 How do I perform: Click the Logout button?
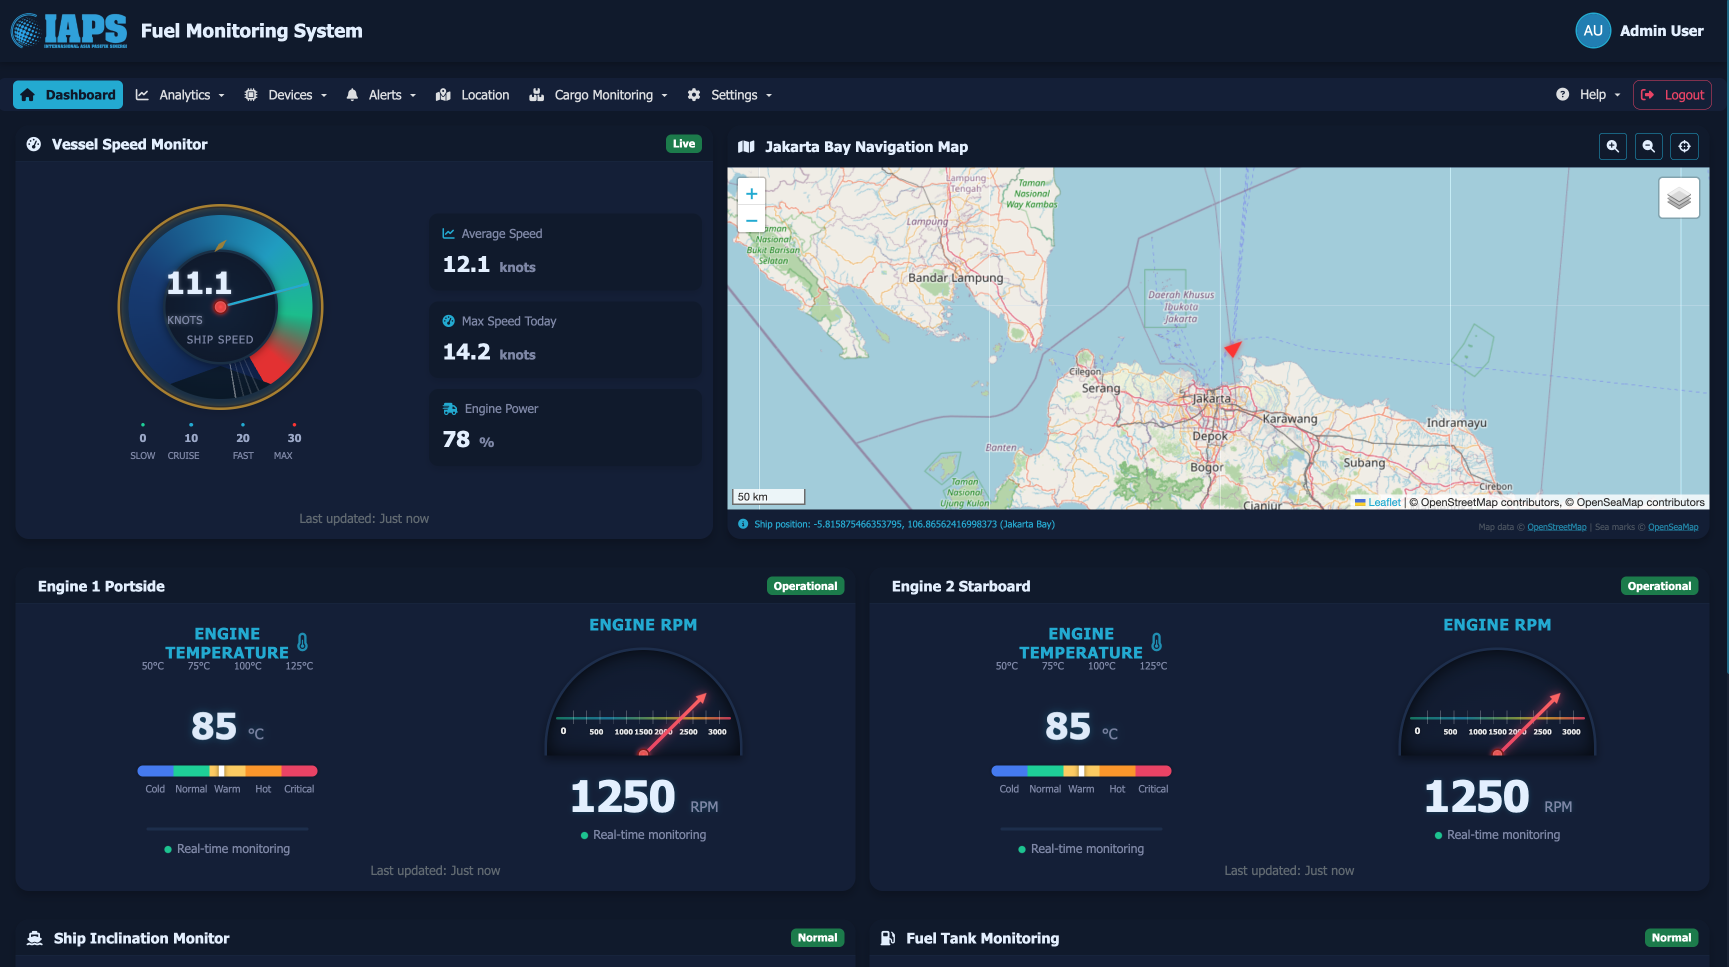pyautogui.click(x=1672, y=95)
